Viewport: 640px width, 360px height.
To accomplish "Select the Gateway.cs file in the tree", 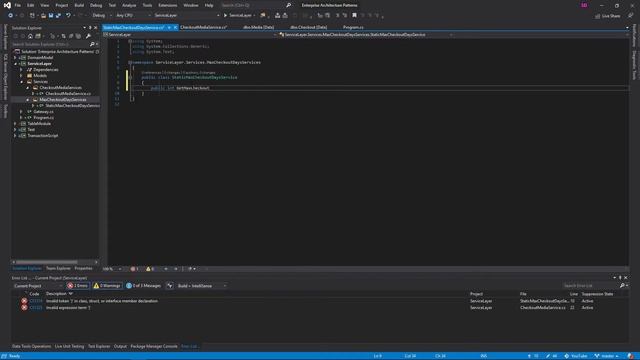I will coord(43,111).
